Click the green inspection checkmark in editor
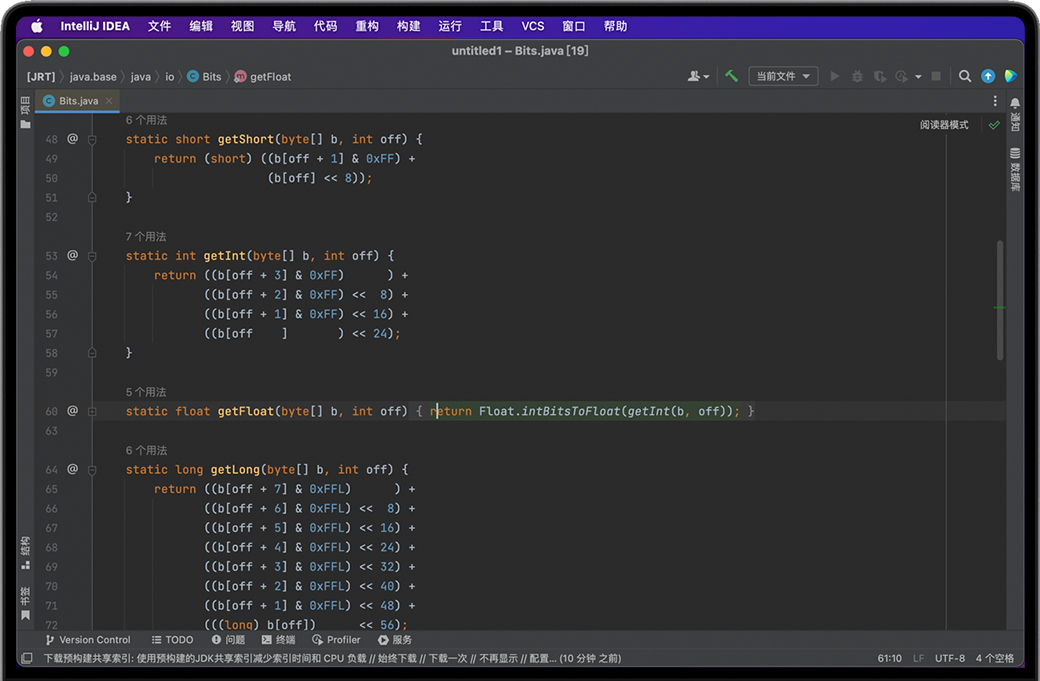This screenshot has height=681, width=1040. [993, 125]
